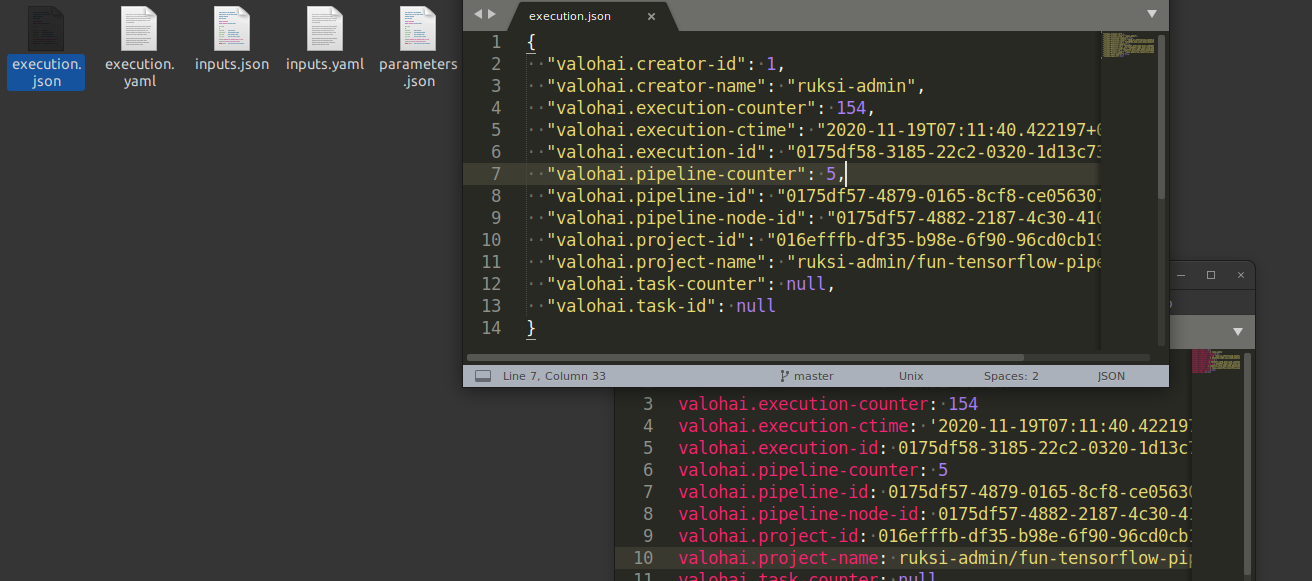Click the minimap in the front editor
The image size is (1312, 581).
[1127, 45]
